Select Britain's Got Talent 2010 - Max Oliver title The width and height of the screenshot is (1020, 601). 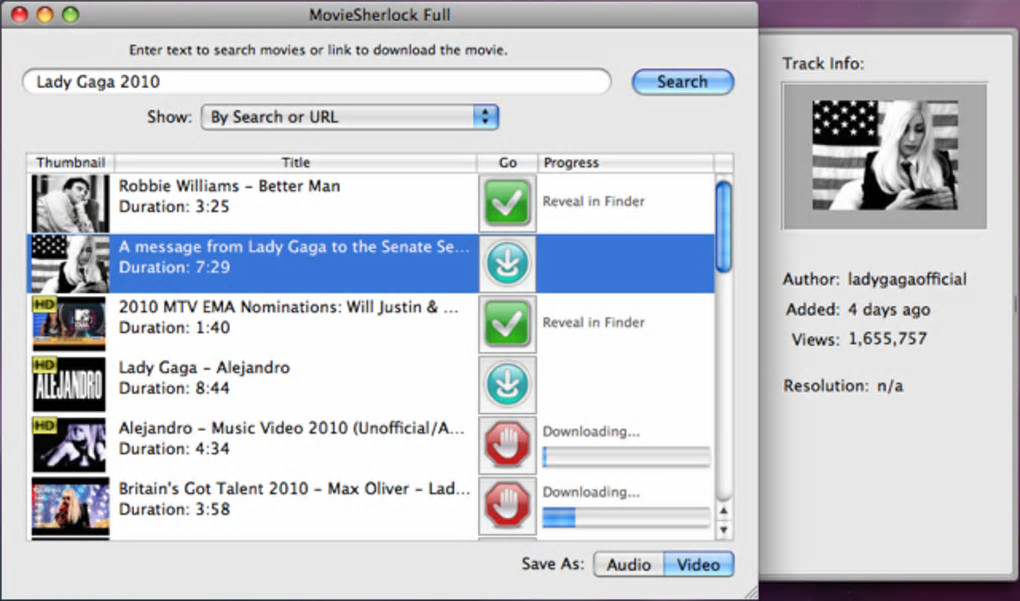(294, 488)
